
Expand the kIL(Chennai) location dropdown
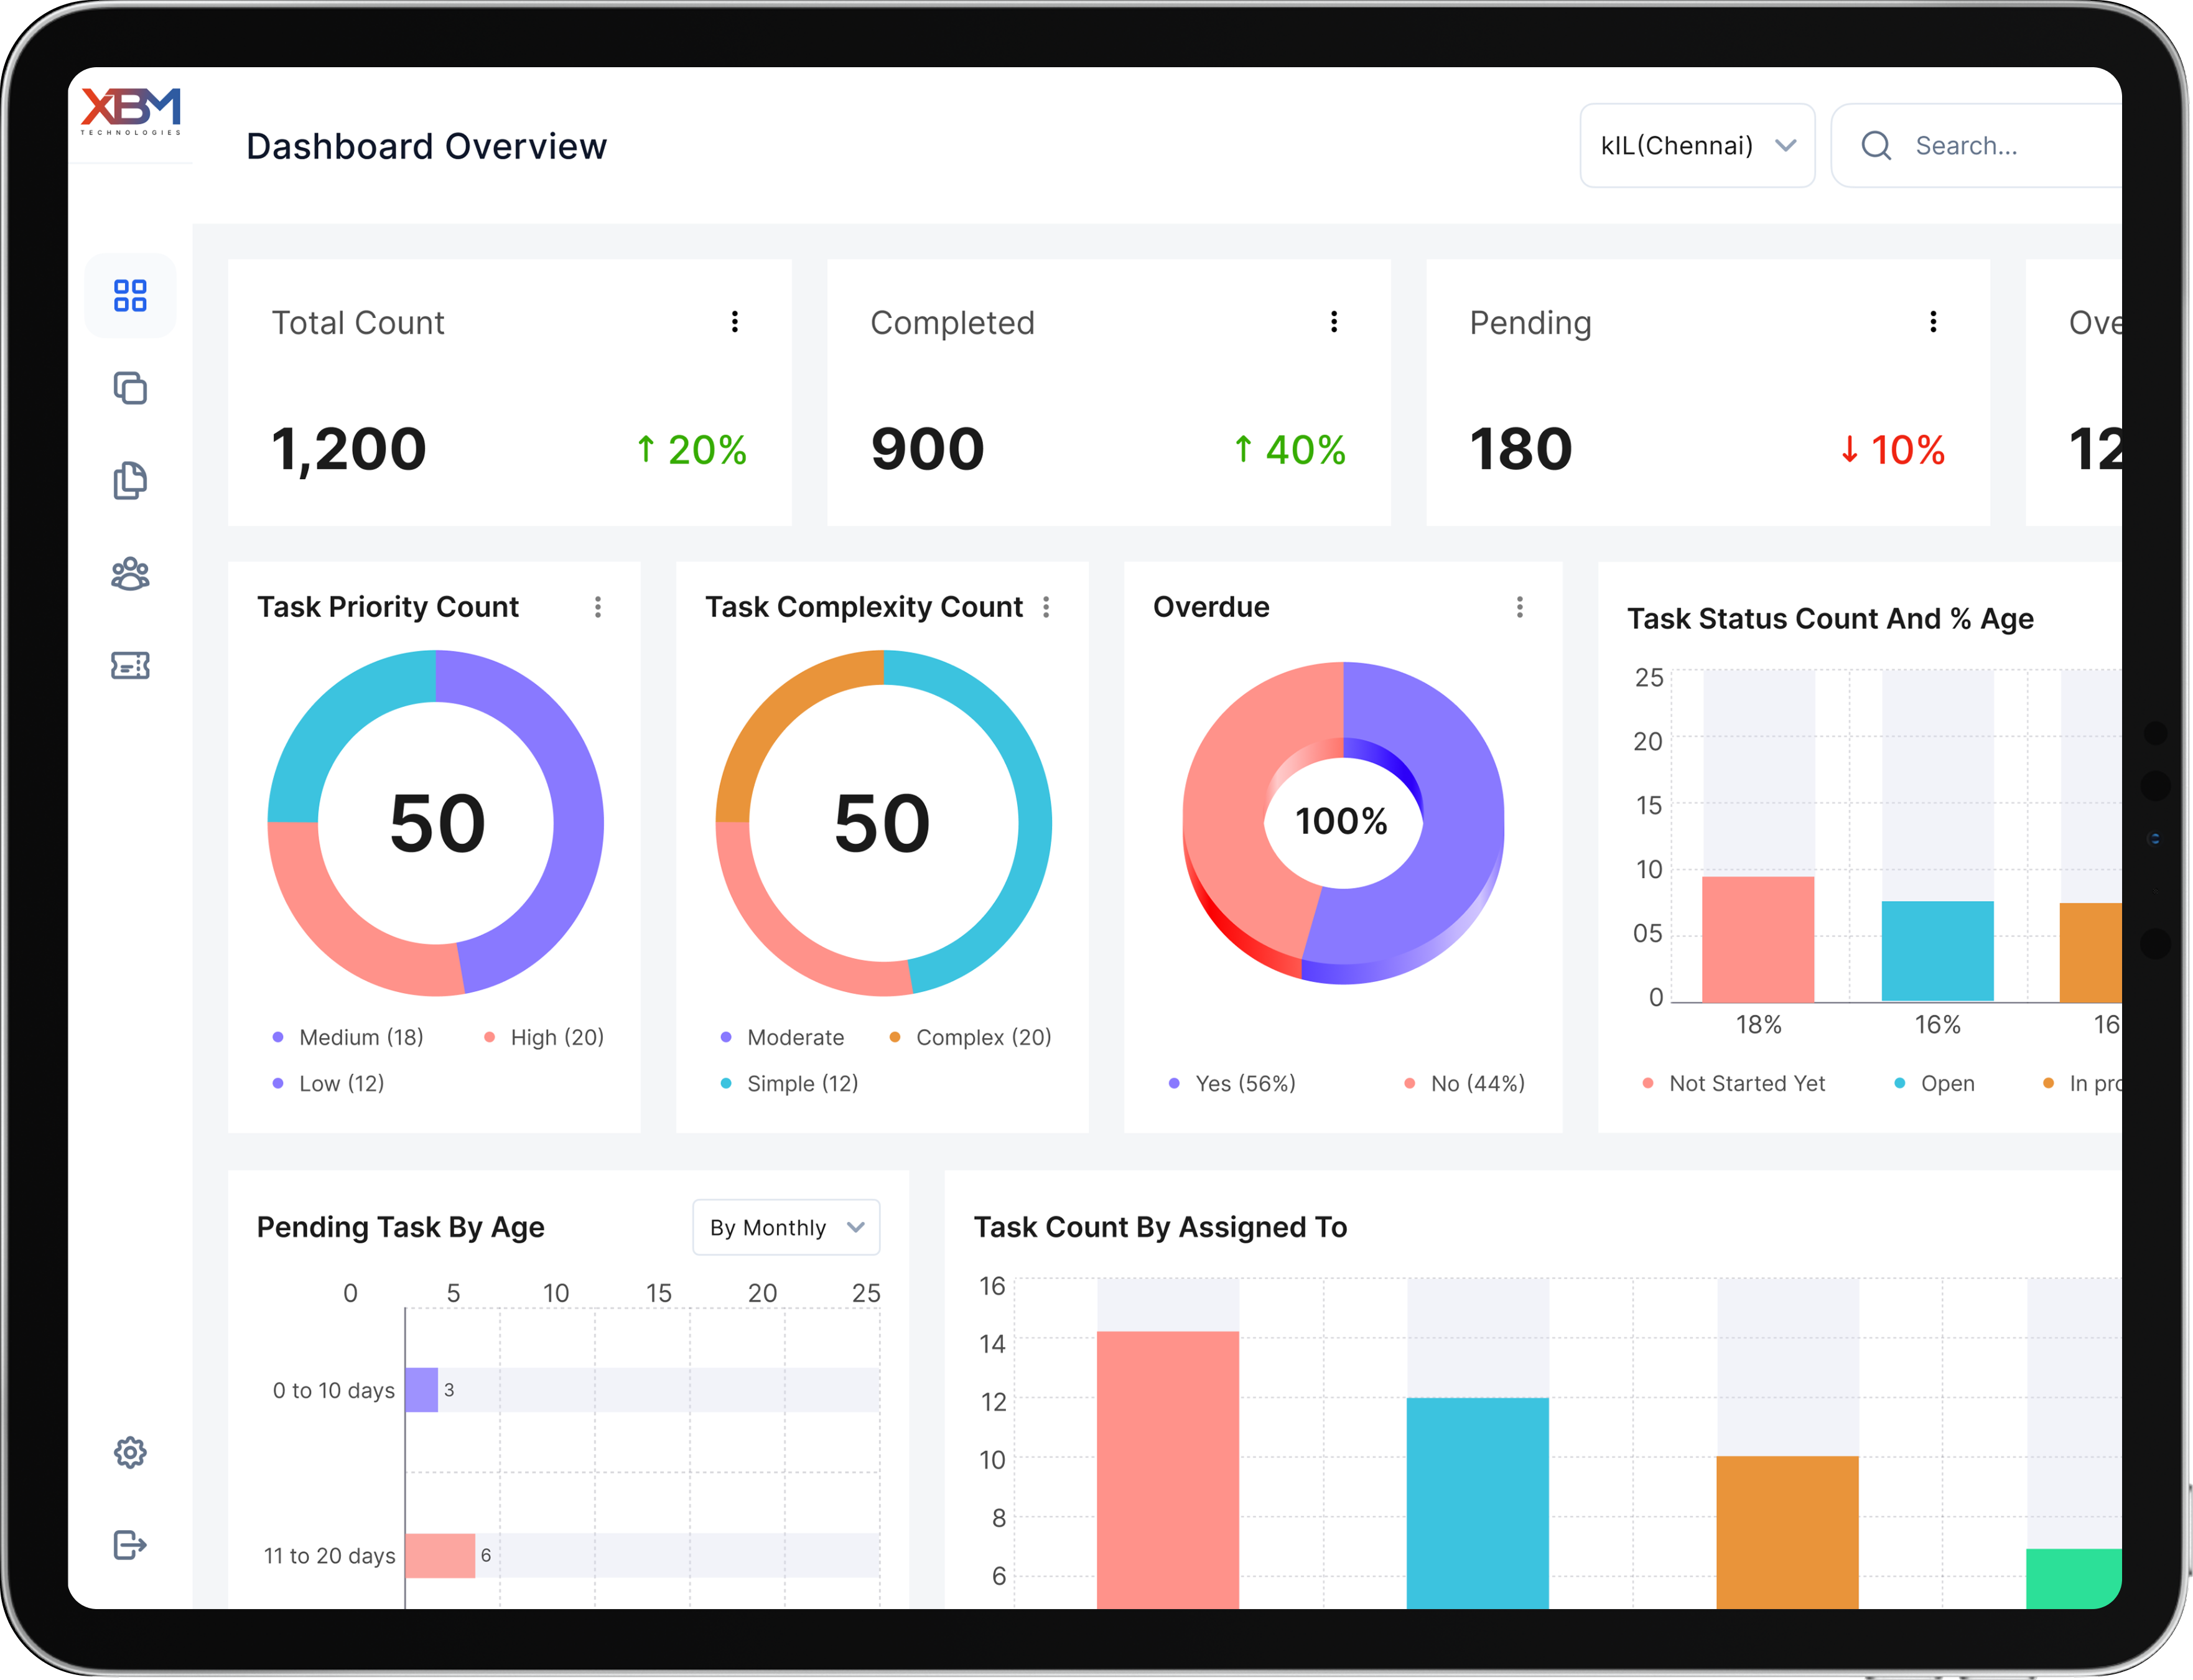1697,146
